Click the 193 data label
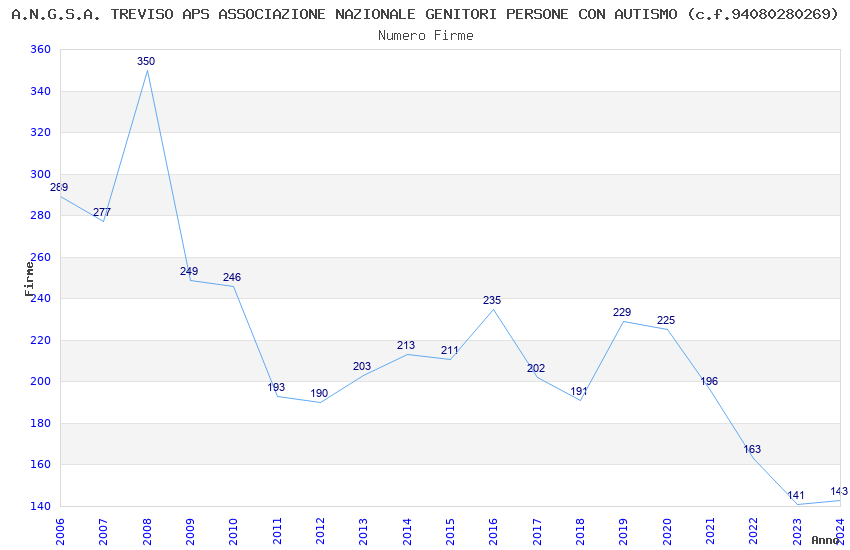Screen dimensions: 850x550 pyautogui.click(x=276, y=387)
